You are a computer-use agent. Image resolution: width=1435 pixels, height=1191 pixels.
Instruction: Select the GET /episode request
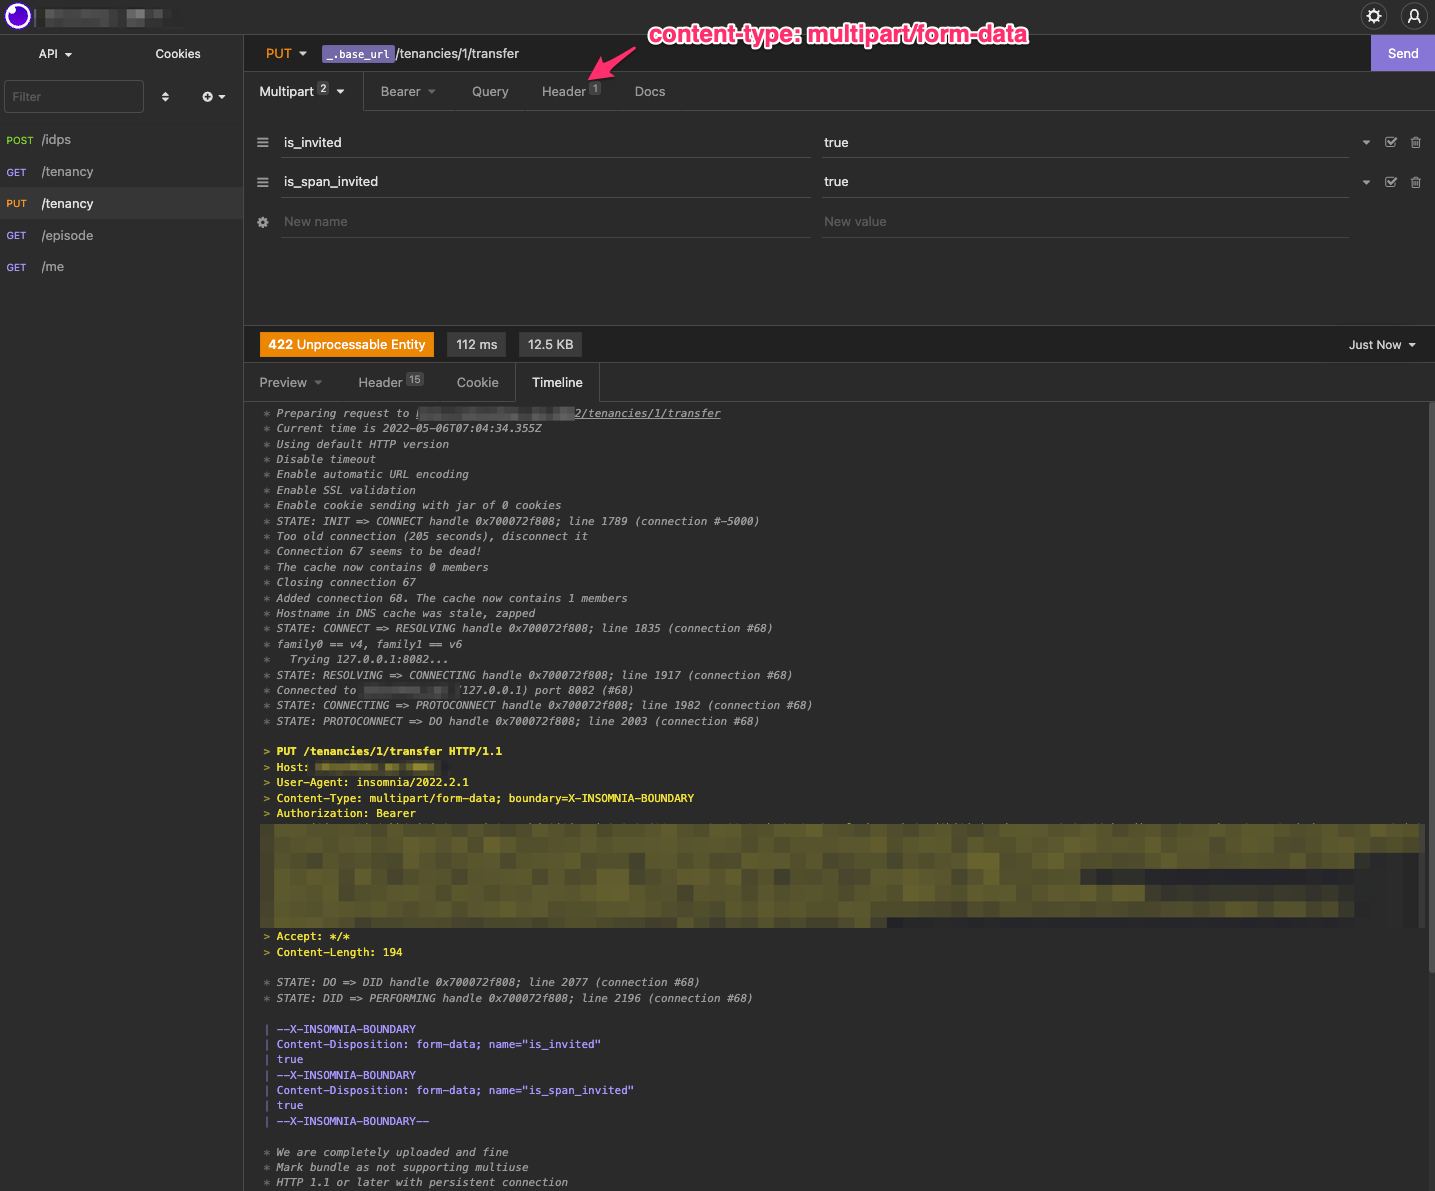pos(121,236)
